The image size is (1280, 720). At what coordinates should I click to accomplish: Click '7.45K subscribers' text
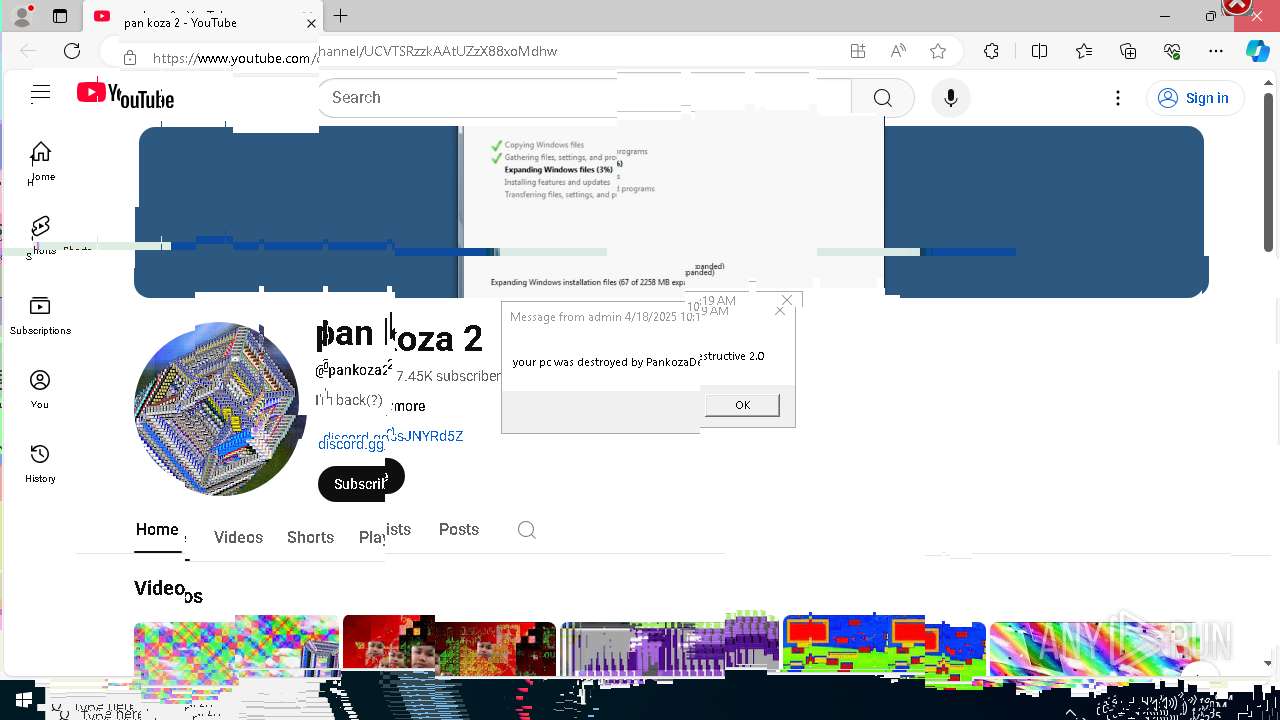(448, 376)
